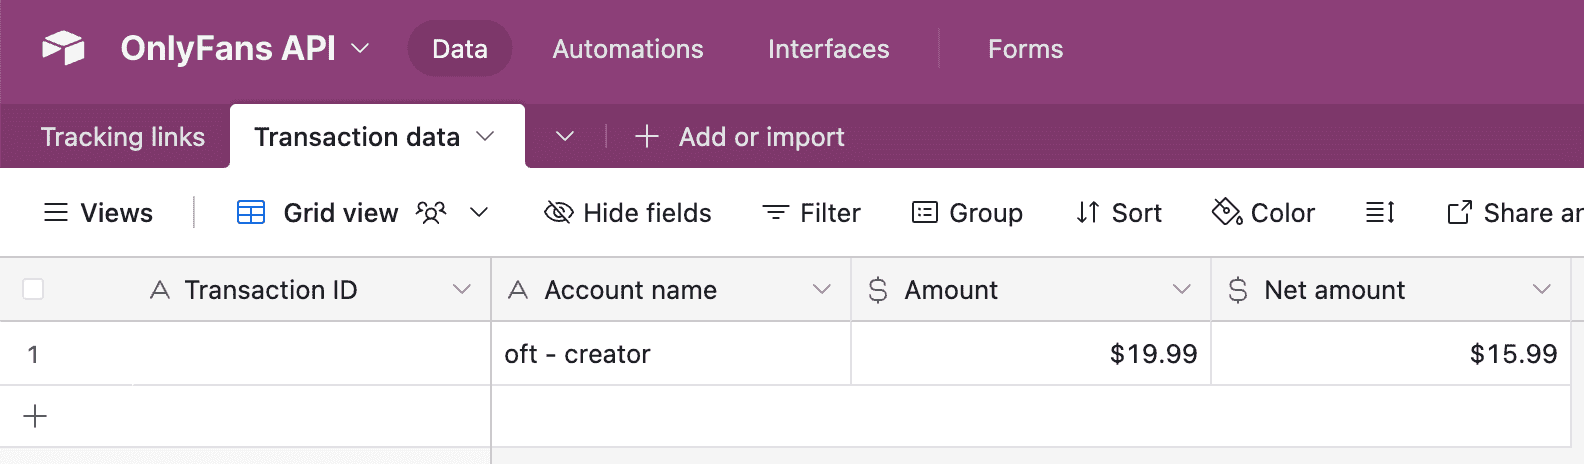Click the Hide fields eye icon
The height and width of the screenshot is (464, 1584).
click(558, 213)
